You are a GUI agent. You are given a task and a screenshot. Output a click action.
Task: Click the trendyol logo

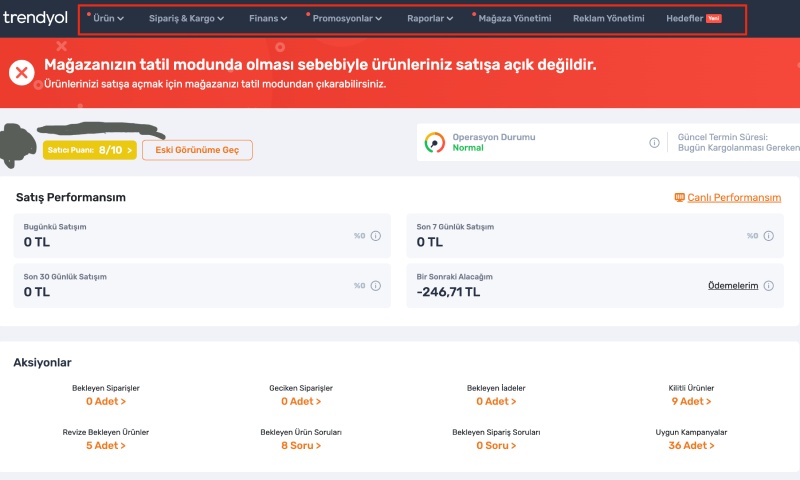tap(35, 18)
